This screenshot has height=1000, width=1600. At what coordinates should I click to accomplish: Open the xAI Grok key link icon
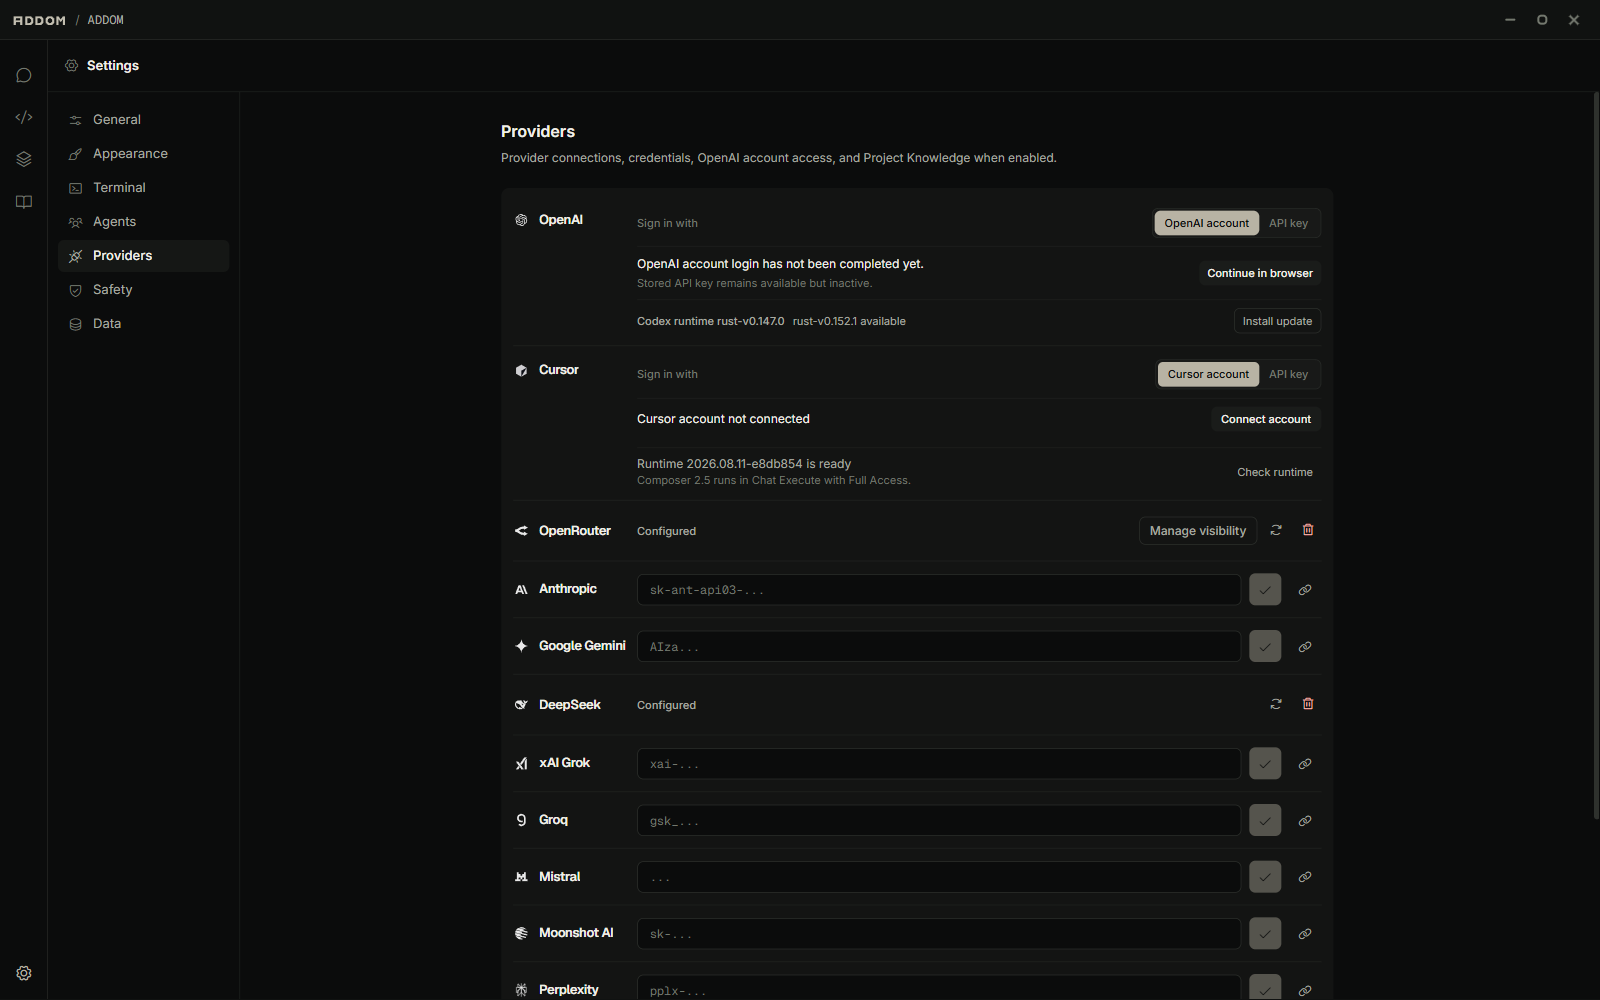click(1305, 764)
